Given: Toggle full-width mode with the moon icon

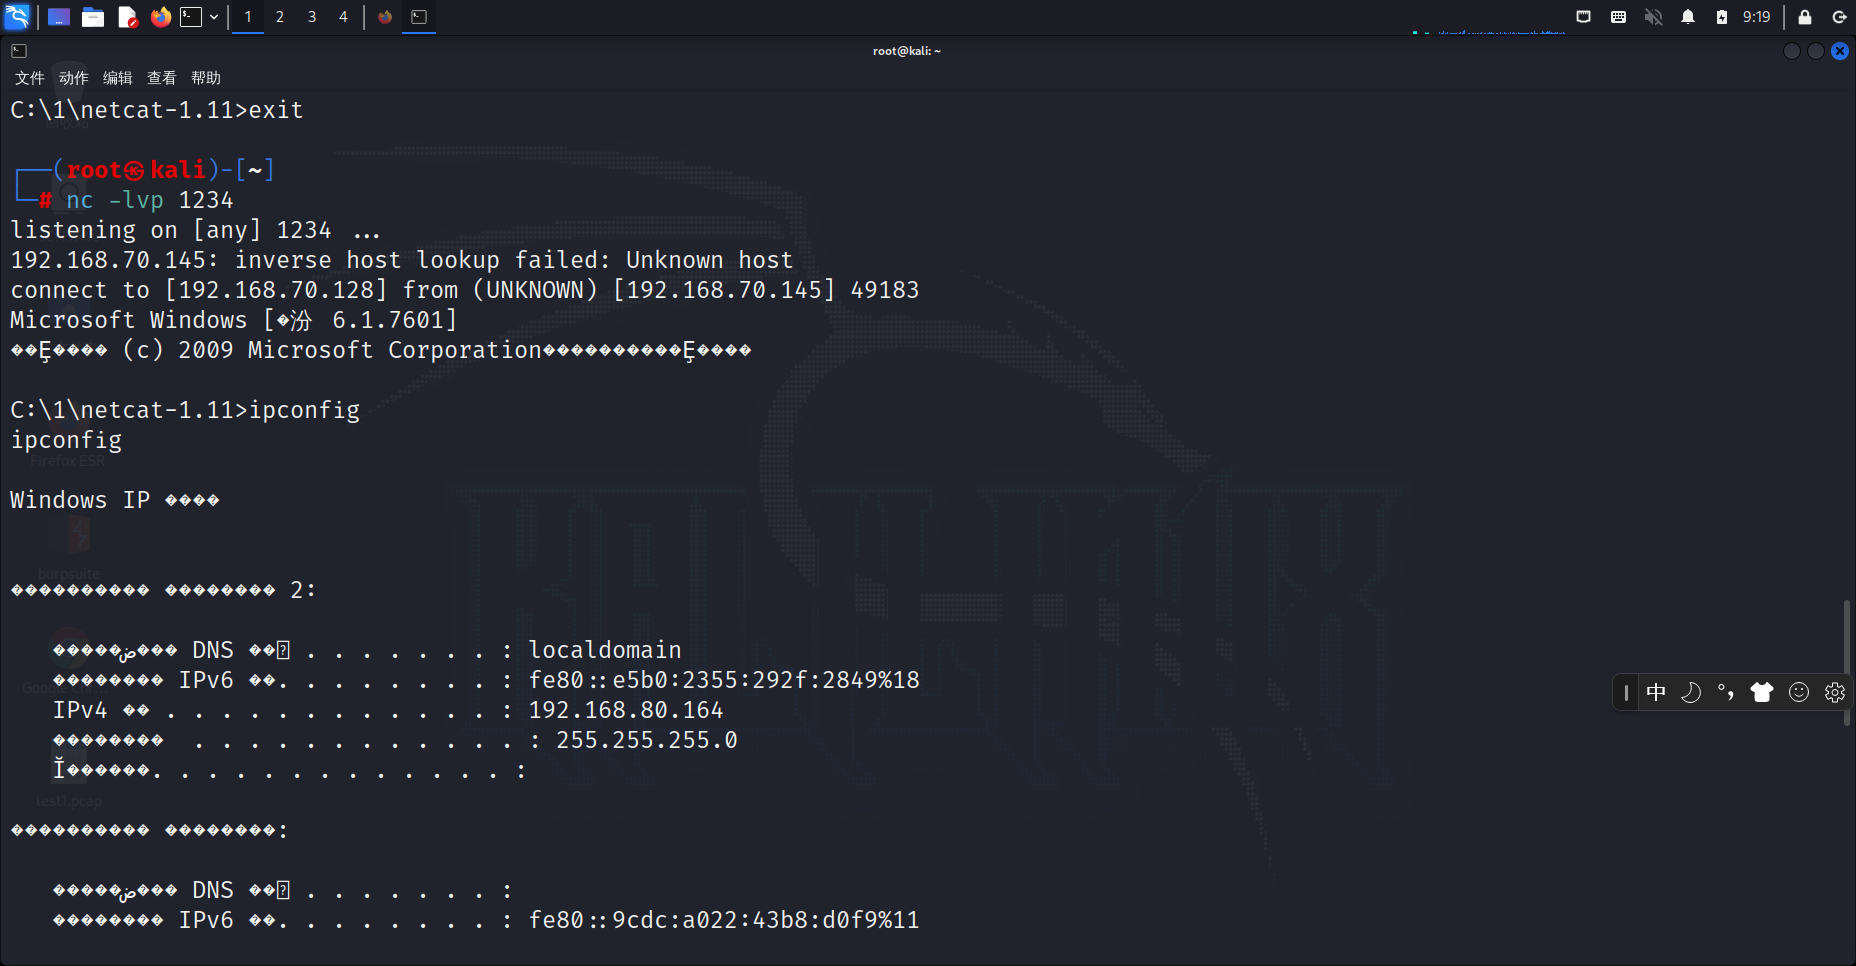Looking at the screenshot, I should pos(1692,692).
